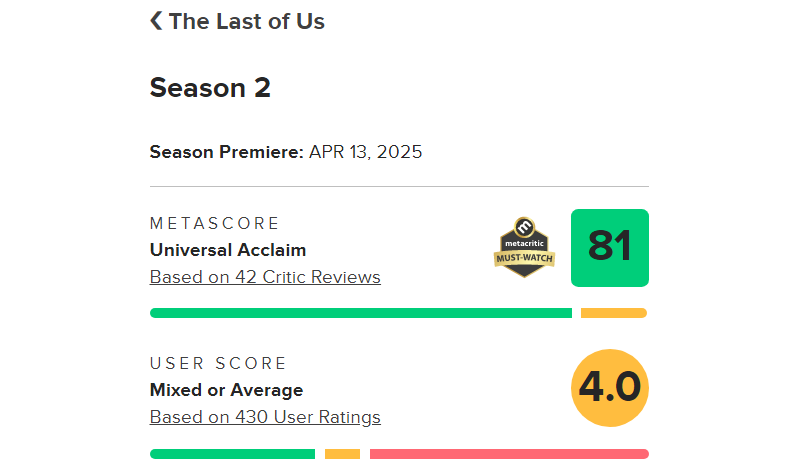
Task: Click the yellow 4.0 user score circle
Action: 609,387
